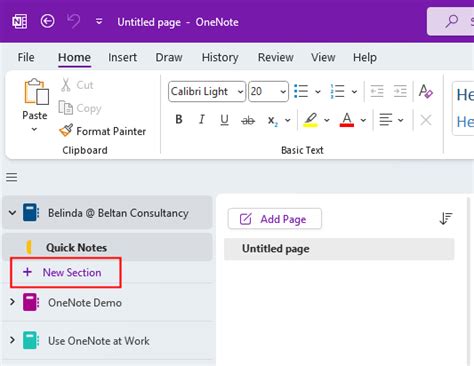
Task: Expand the Paste options arrow
Action: pos(34,129)
